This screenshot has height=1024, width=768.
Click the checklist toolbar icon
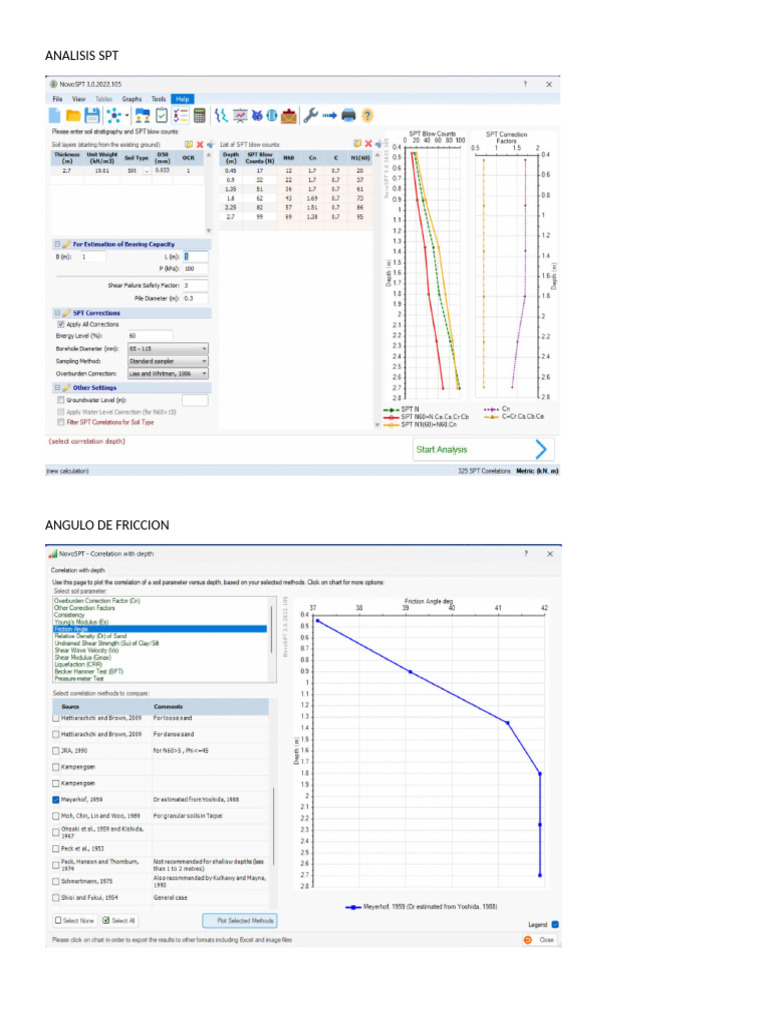pyautogui.click(x=180, y=116)
